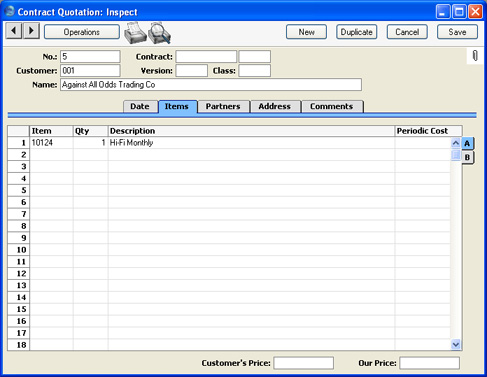Maximize the Contract Quotation window
Screen dimensions: 487x377
459,12
